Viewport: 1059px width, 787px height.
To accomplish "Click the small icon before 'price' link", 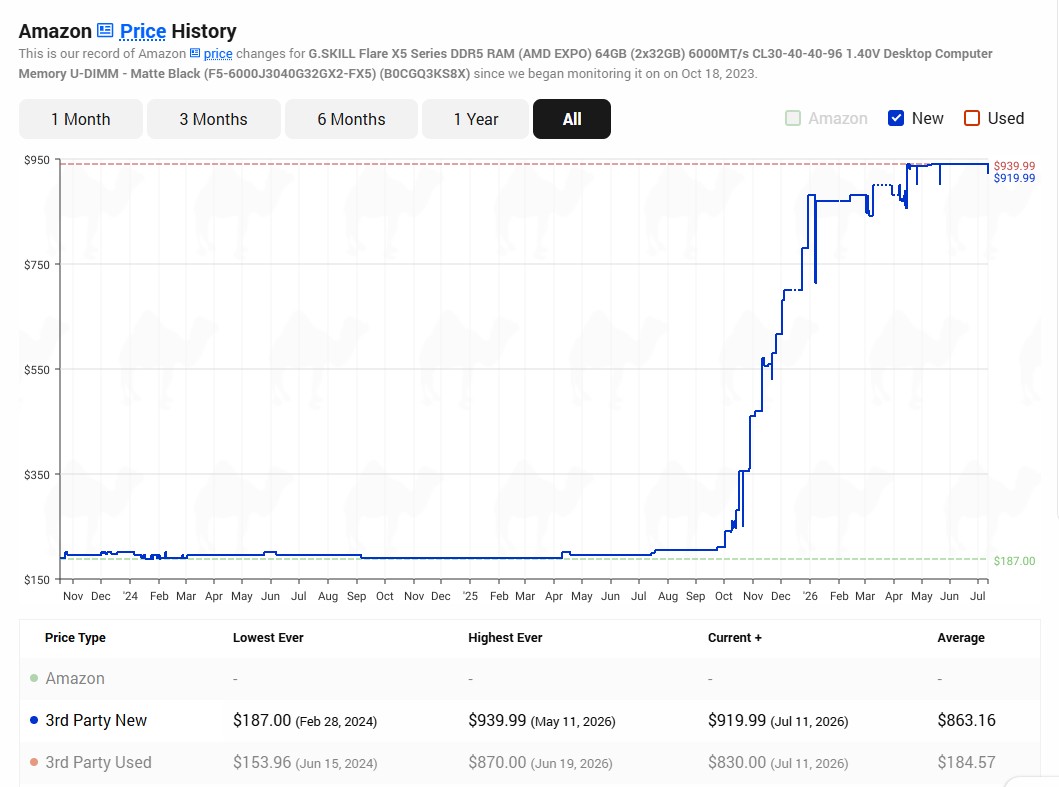I will click(195, 53).
